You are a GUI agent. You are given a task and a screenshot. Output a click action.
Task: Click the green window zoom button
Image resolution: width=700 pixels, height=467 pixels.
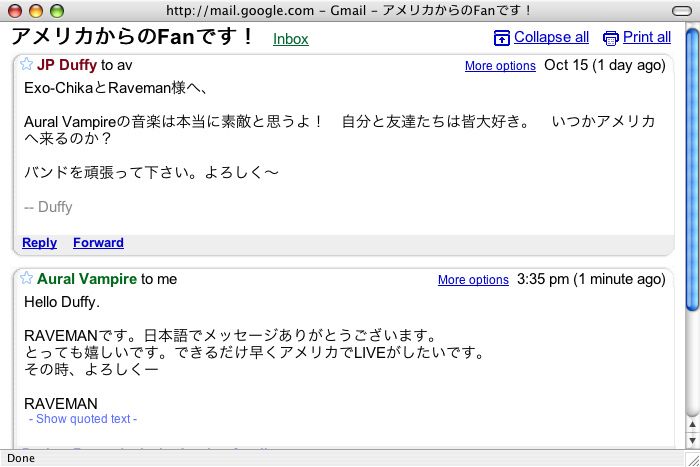[56, 10]
